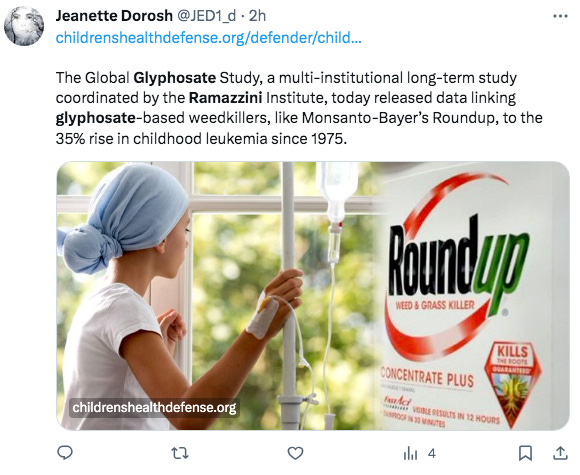Open the three-dot more options menu
This screenshot has height=475, width=580.
[560, 16]
